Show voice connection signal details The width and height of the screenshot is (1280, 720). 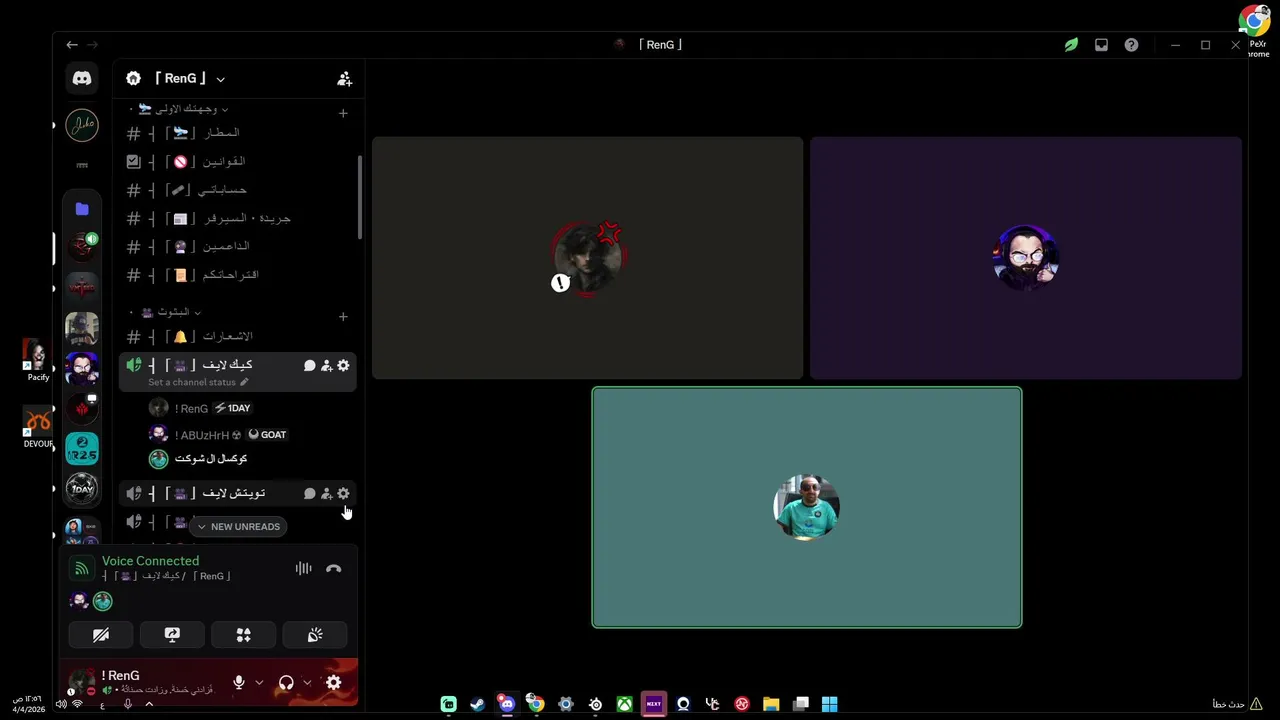pos(82,568)
